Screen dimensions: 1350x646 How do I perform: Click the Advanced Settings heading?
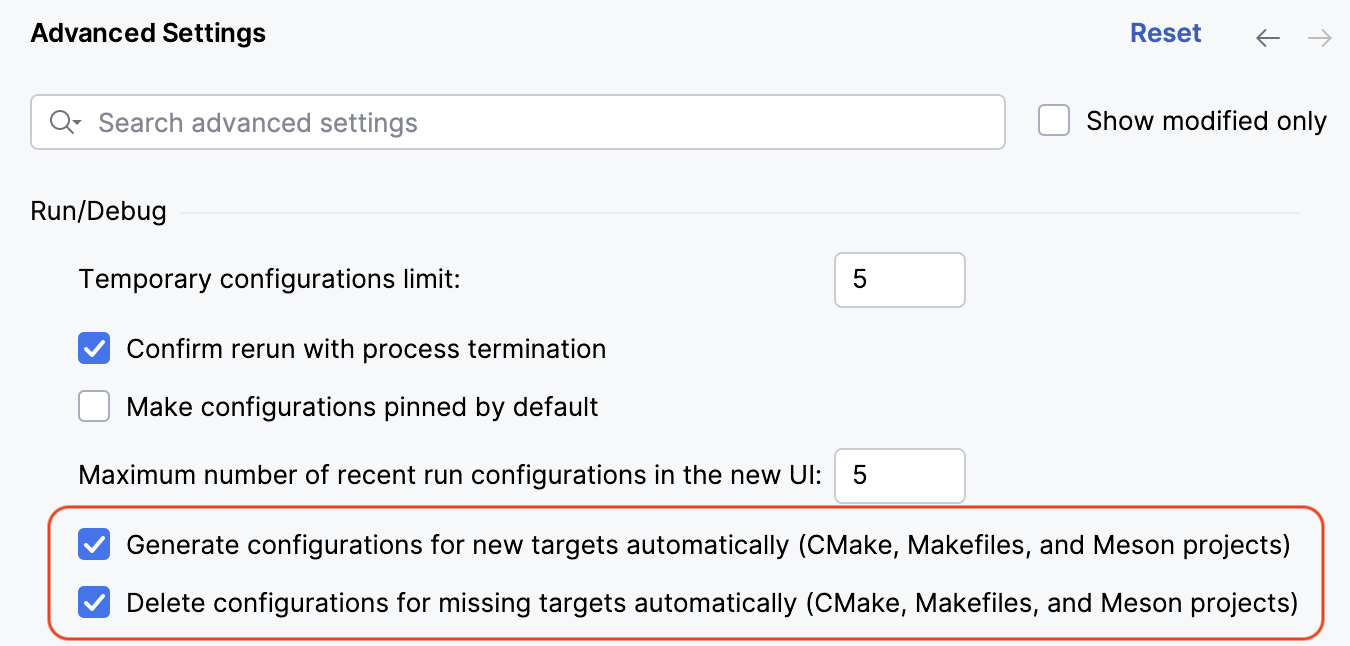click(x=147, y=32)
